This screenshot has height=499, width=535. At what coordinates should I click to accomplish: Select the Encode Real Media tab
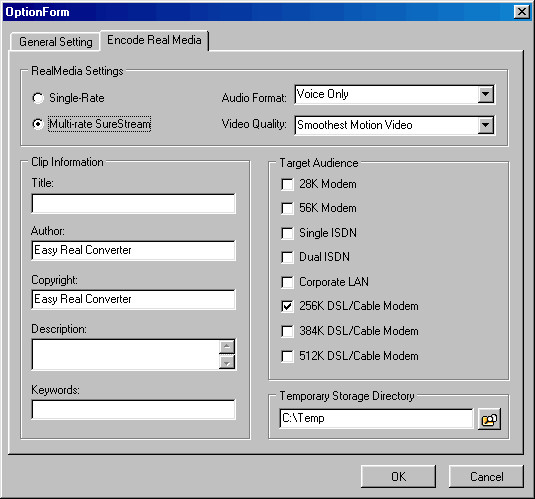point(154,40)
